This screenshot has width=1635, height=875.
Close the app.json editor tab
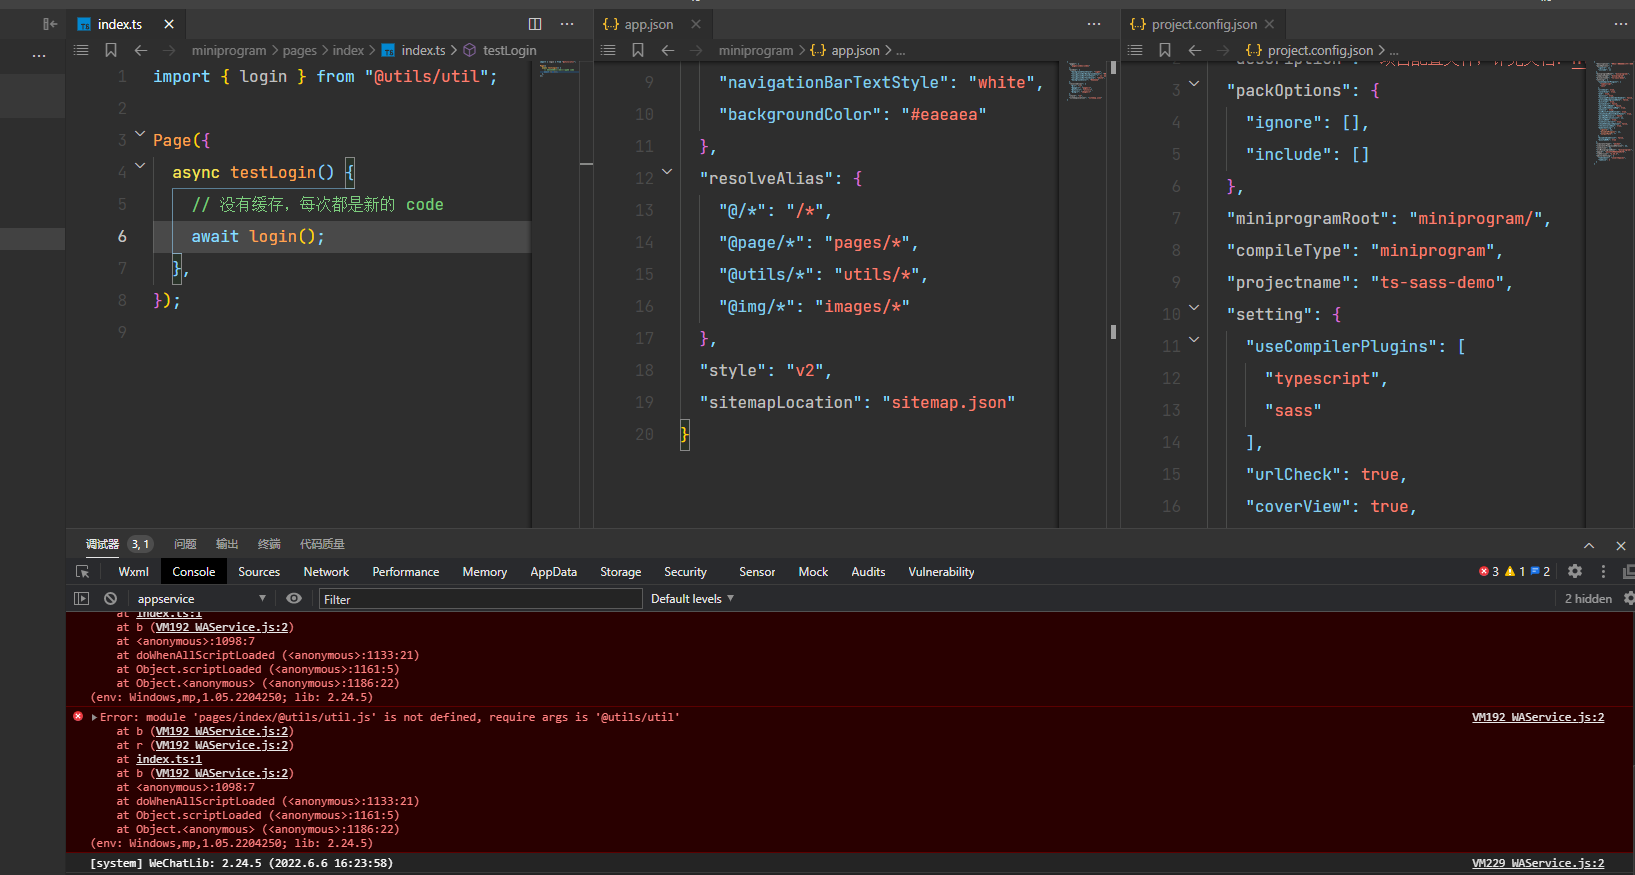coord(696,24)
